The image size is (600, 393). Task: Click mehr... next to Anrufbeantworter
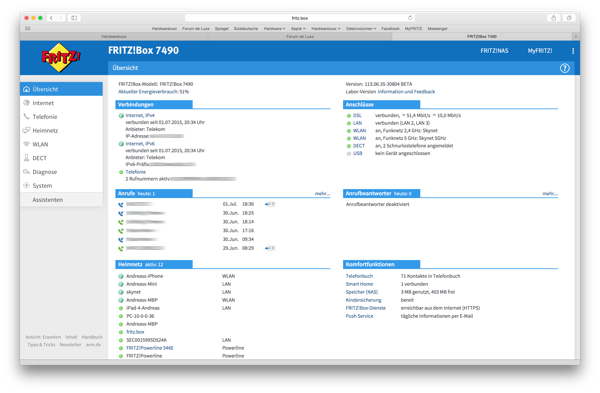click(x=550, y=194)
